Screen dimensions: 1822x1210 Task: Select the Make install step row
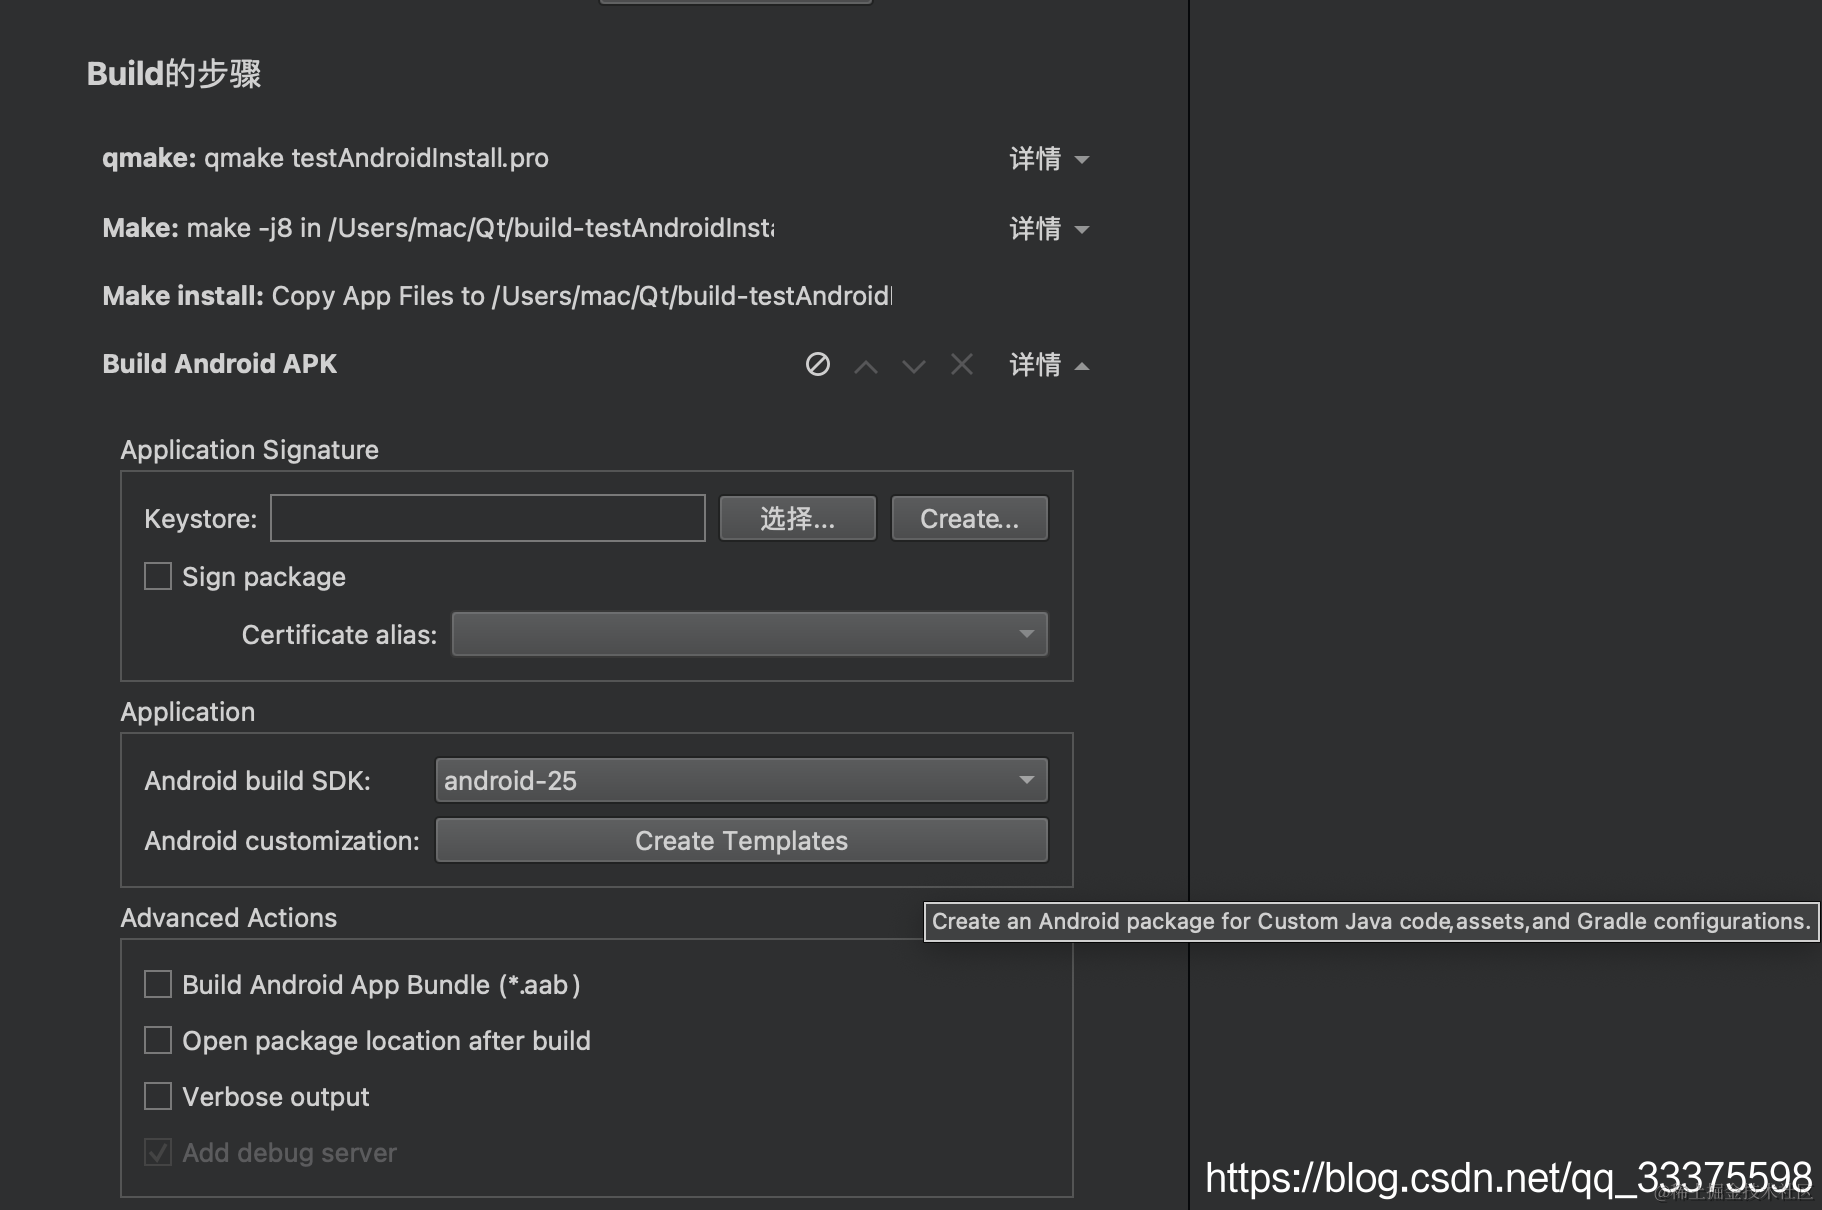497,296
